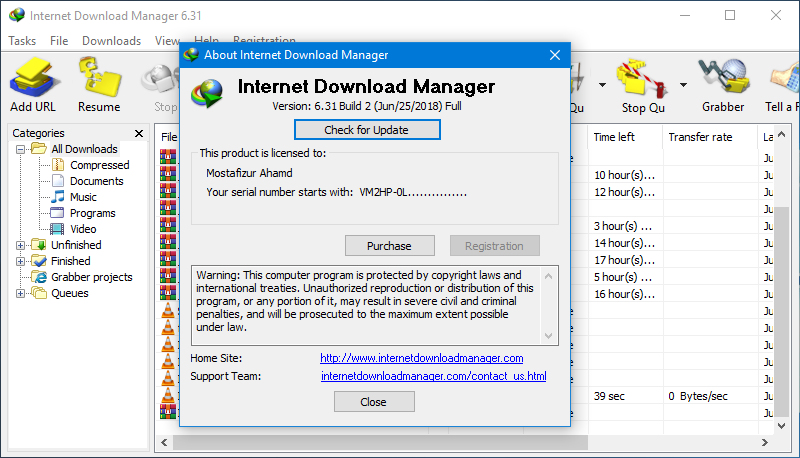Click the IDM logo in About dialog
The height and width of the screenshot is (458, 800).
click(207, 93)
